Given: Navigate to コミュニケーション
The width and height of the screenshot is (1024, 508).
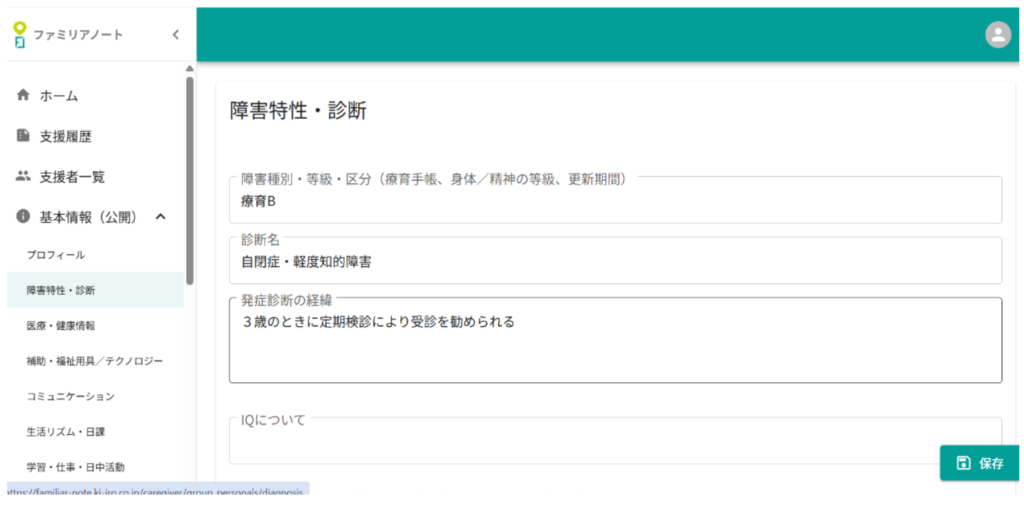Looking at the screenshot, I should [71, 396].
